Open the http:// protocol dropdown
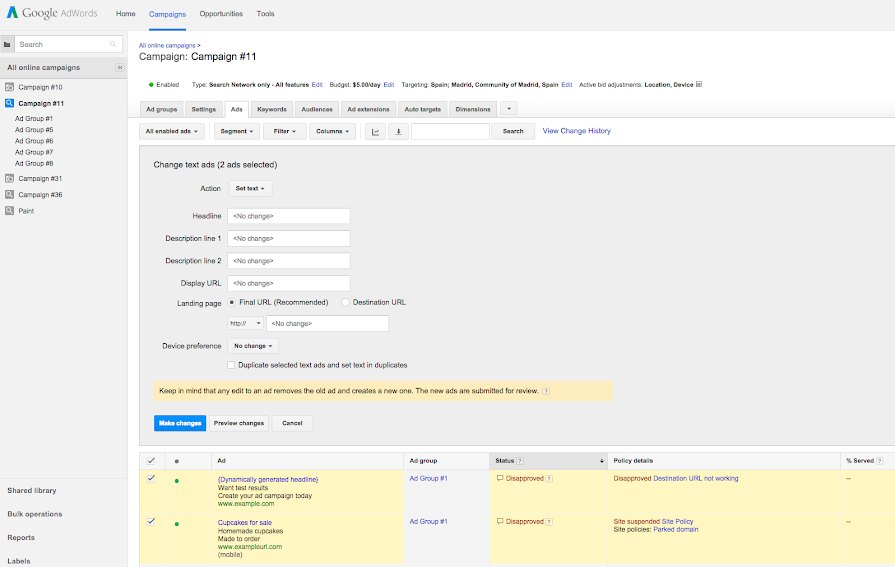Image resolution: width=895 pixels, height=567 pixels. 245,323
